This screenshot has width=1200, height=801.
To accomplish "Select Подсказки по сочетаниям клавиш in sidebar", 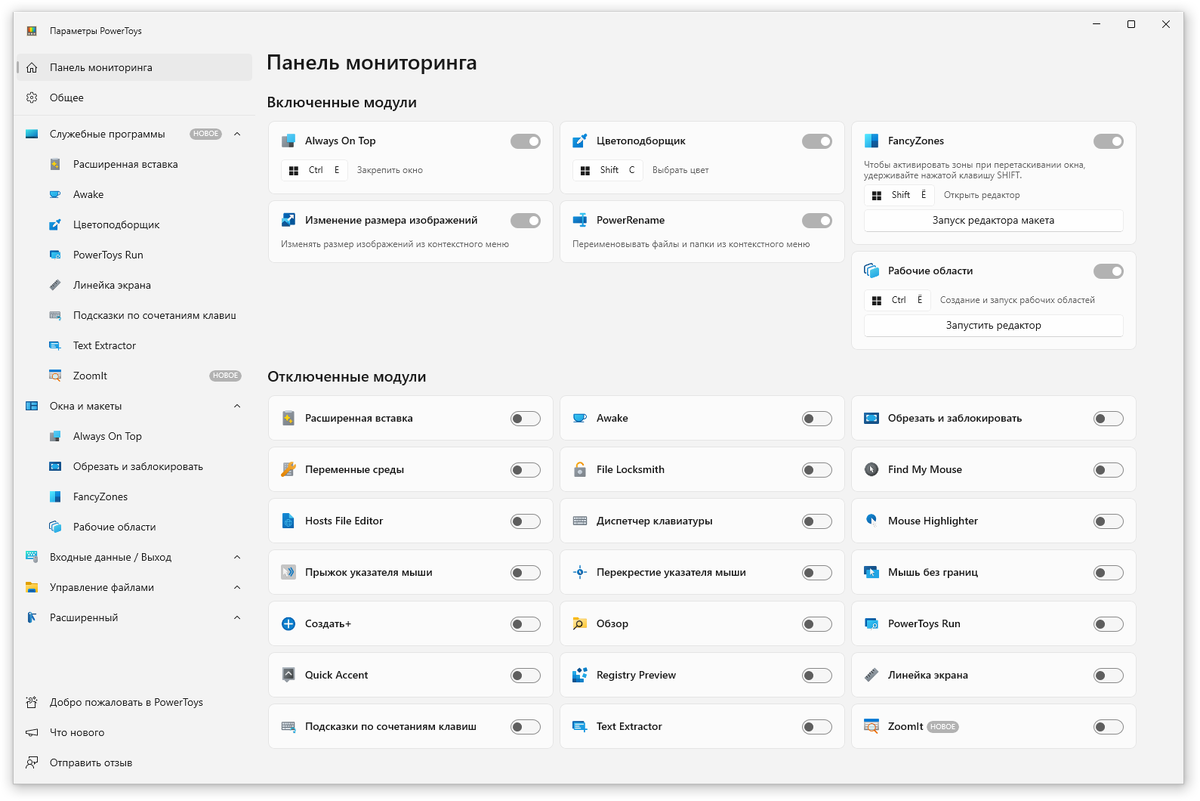I will (x=135, y=315).
